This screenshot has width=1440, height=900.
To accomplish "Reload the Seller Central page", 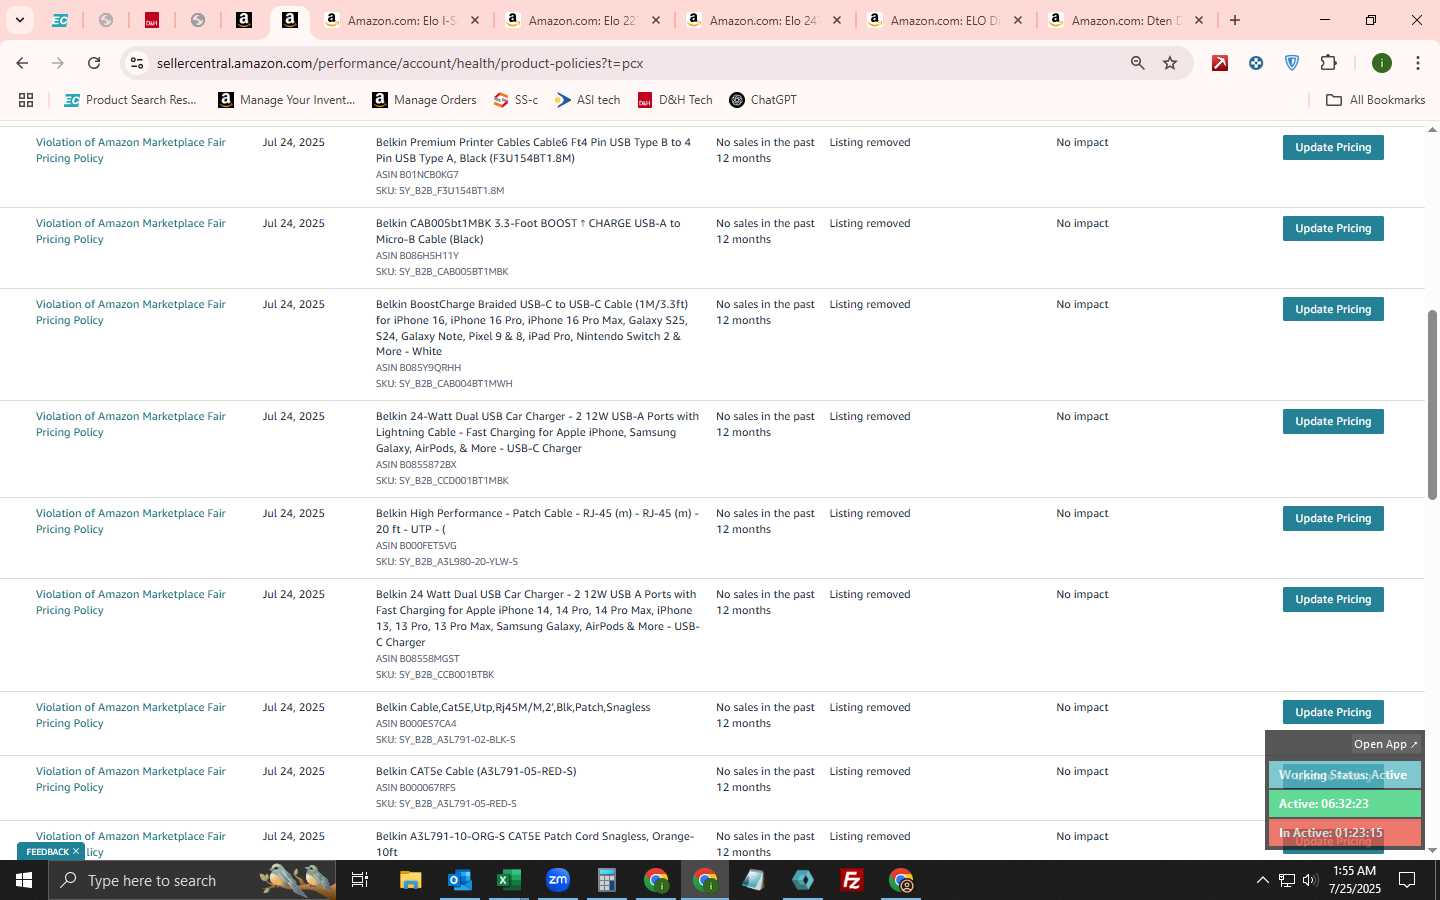I will coord(94,63).
